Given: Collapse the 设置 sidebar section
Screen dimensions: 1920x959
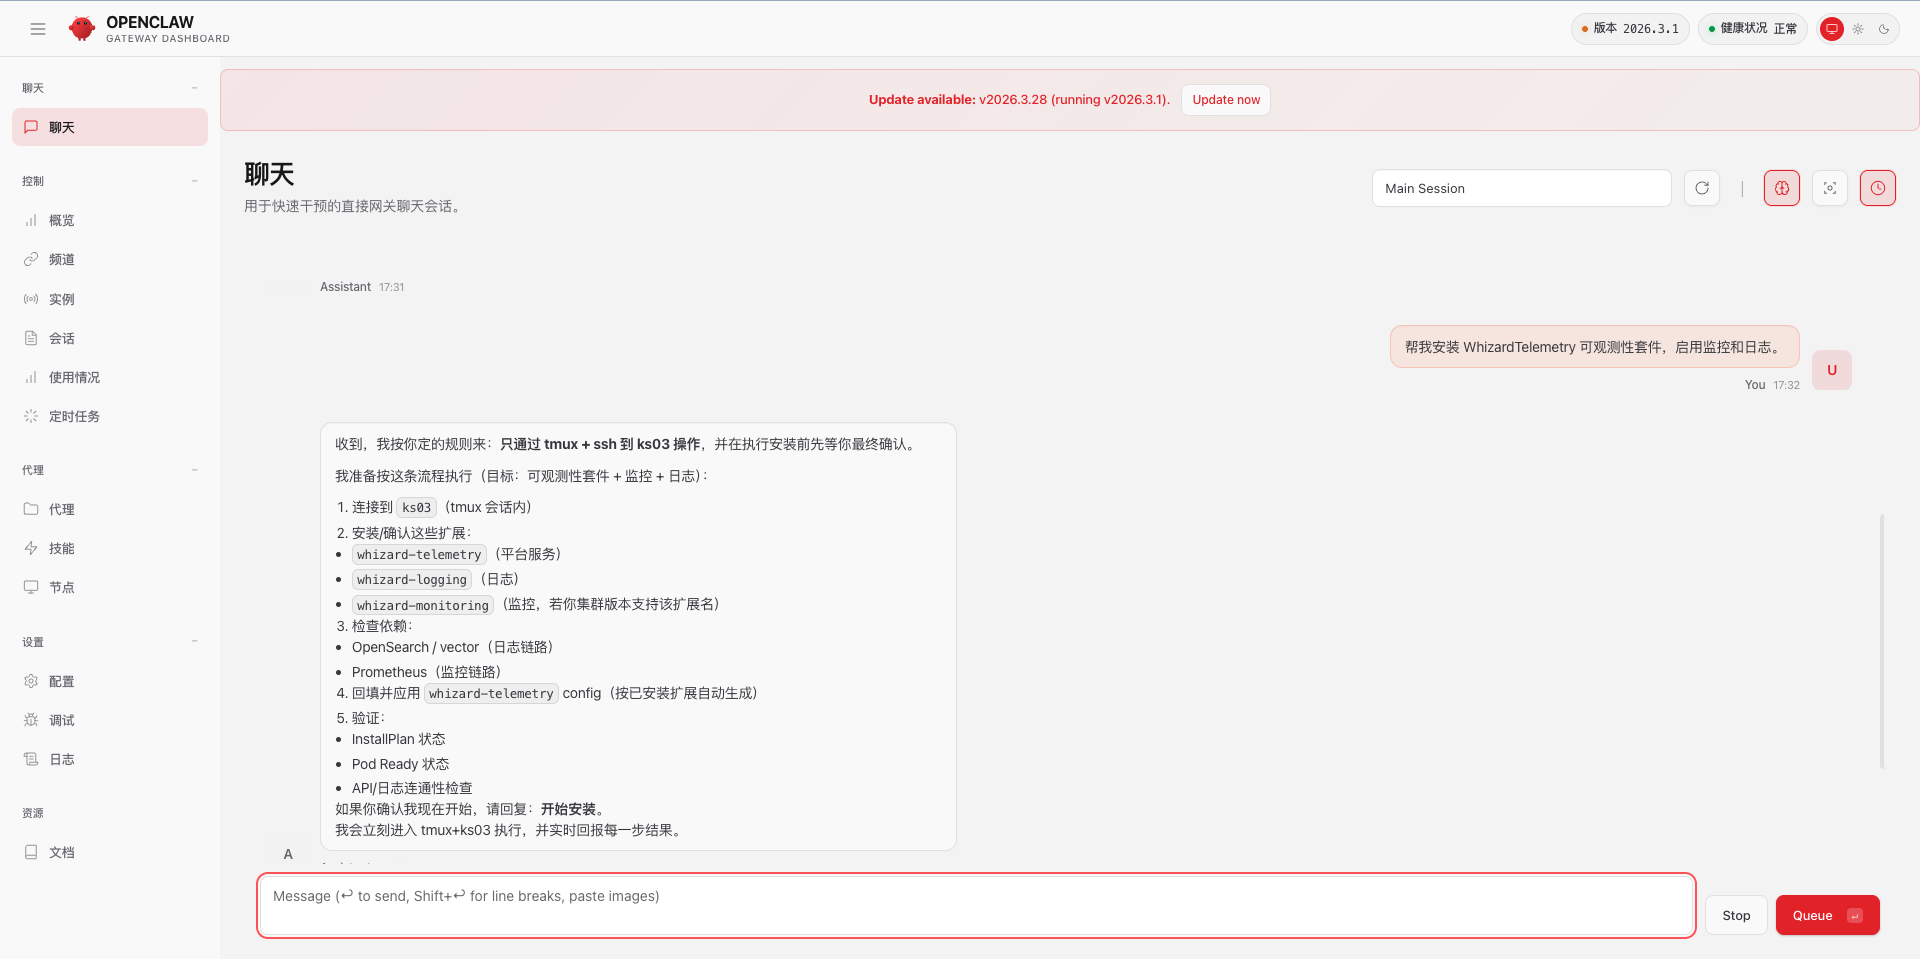Looking at the screenshot, I should click(x=194, y=642).
